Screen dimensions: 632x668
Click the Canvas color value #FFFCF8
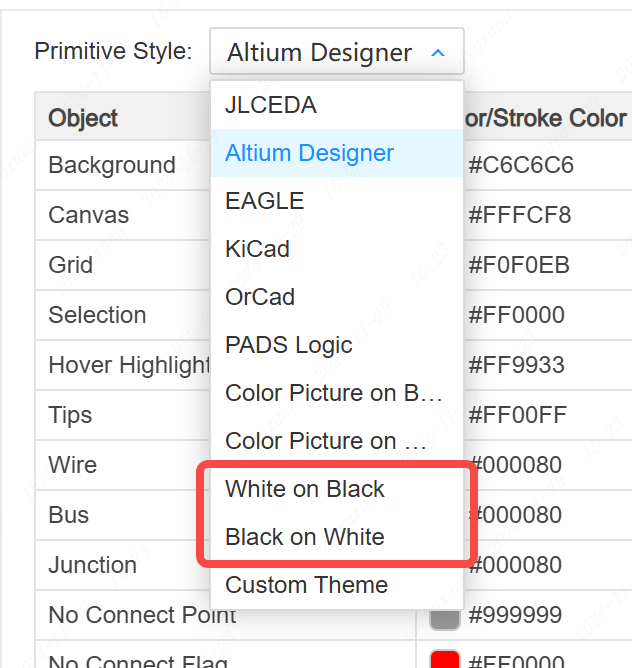tap(520, 215)
